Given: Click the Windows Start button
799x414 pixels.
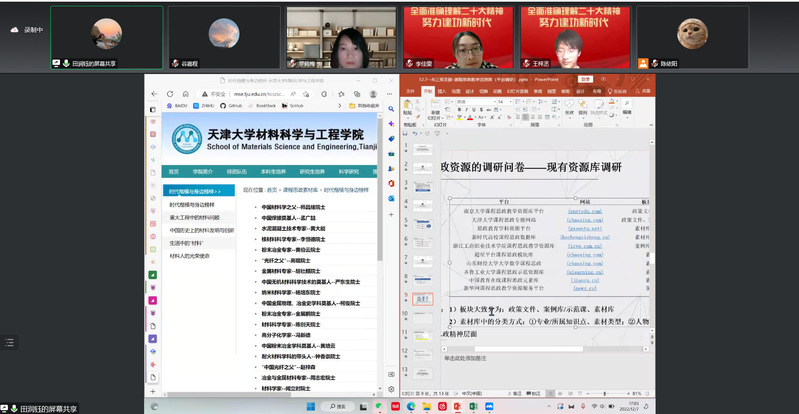Looking at the screenshot, I should [310, 407].
